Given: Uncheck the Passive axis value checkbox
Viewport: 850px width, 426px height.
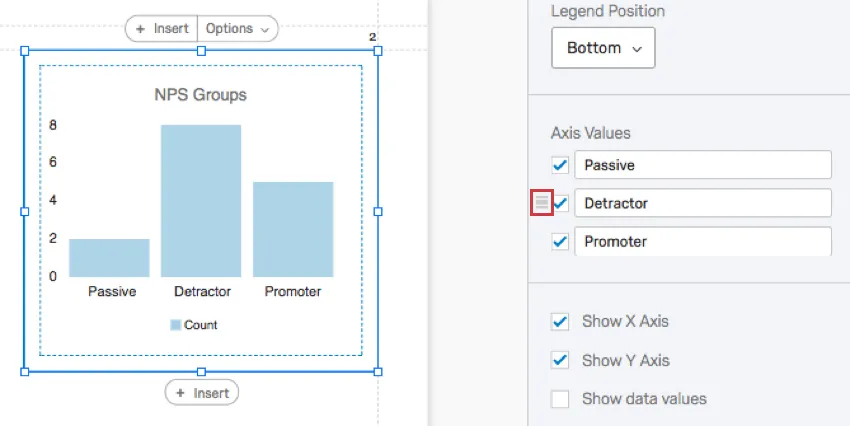Looking at the screenshot, I should coord(560,165).
